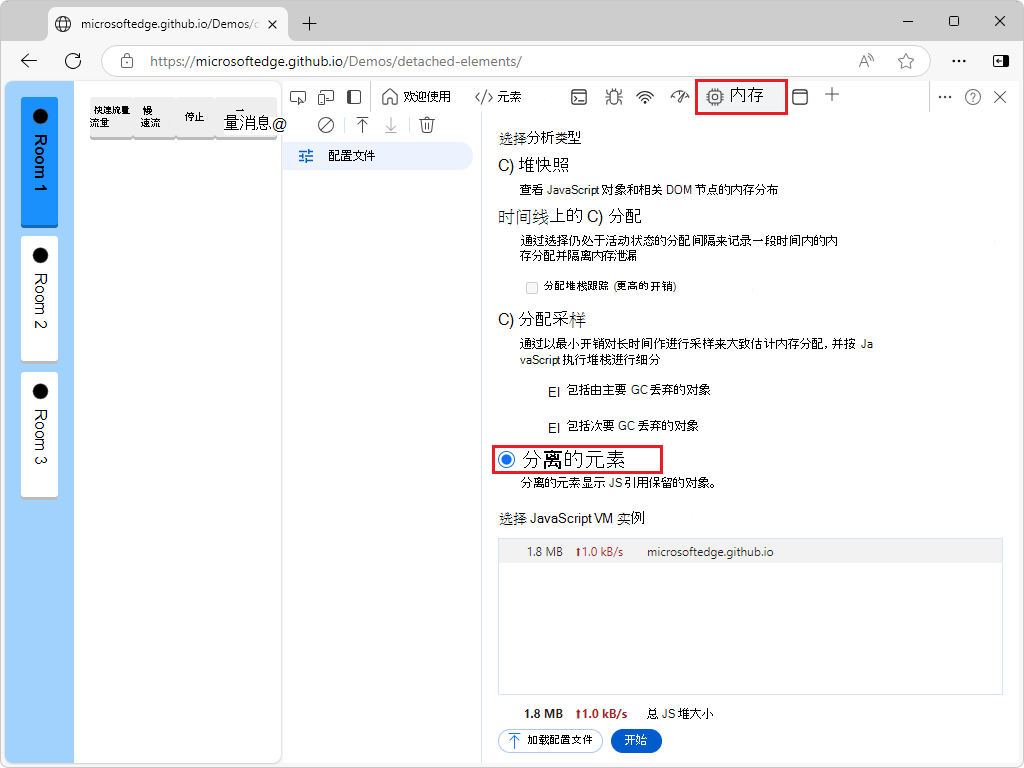Image resolution: width=1024 pixels, height=768 pixels.
Task: Activate the Inspect element picker tool
Action: tap(298, 97)
